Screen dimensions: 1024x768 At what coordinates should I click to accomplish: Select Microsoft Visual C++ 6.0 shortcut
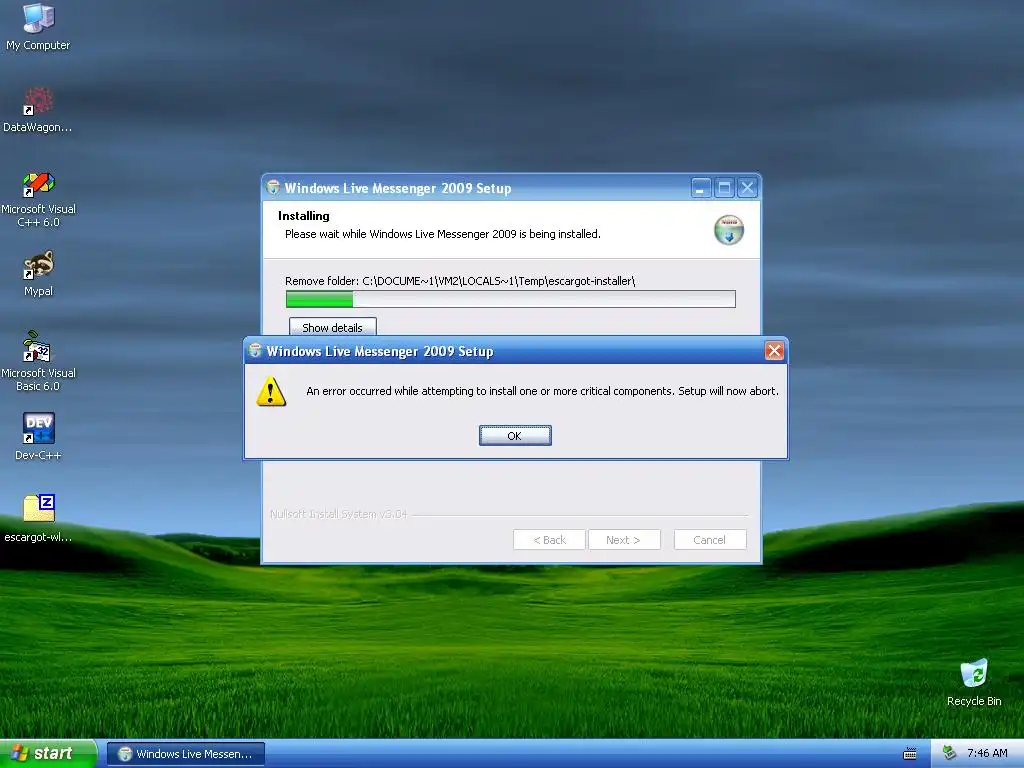coord(38,199)
